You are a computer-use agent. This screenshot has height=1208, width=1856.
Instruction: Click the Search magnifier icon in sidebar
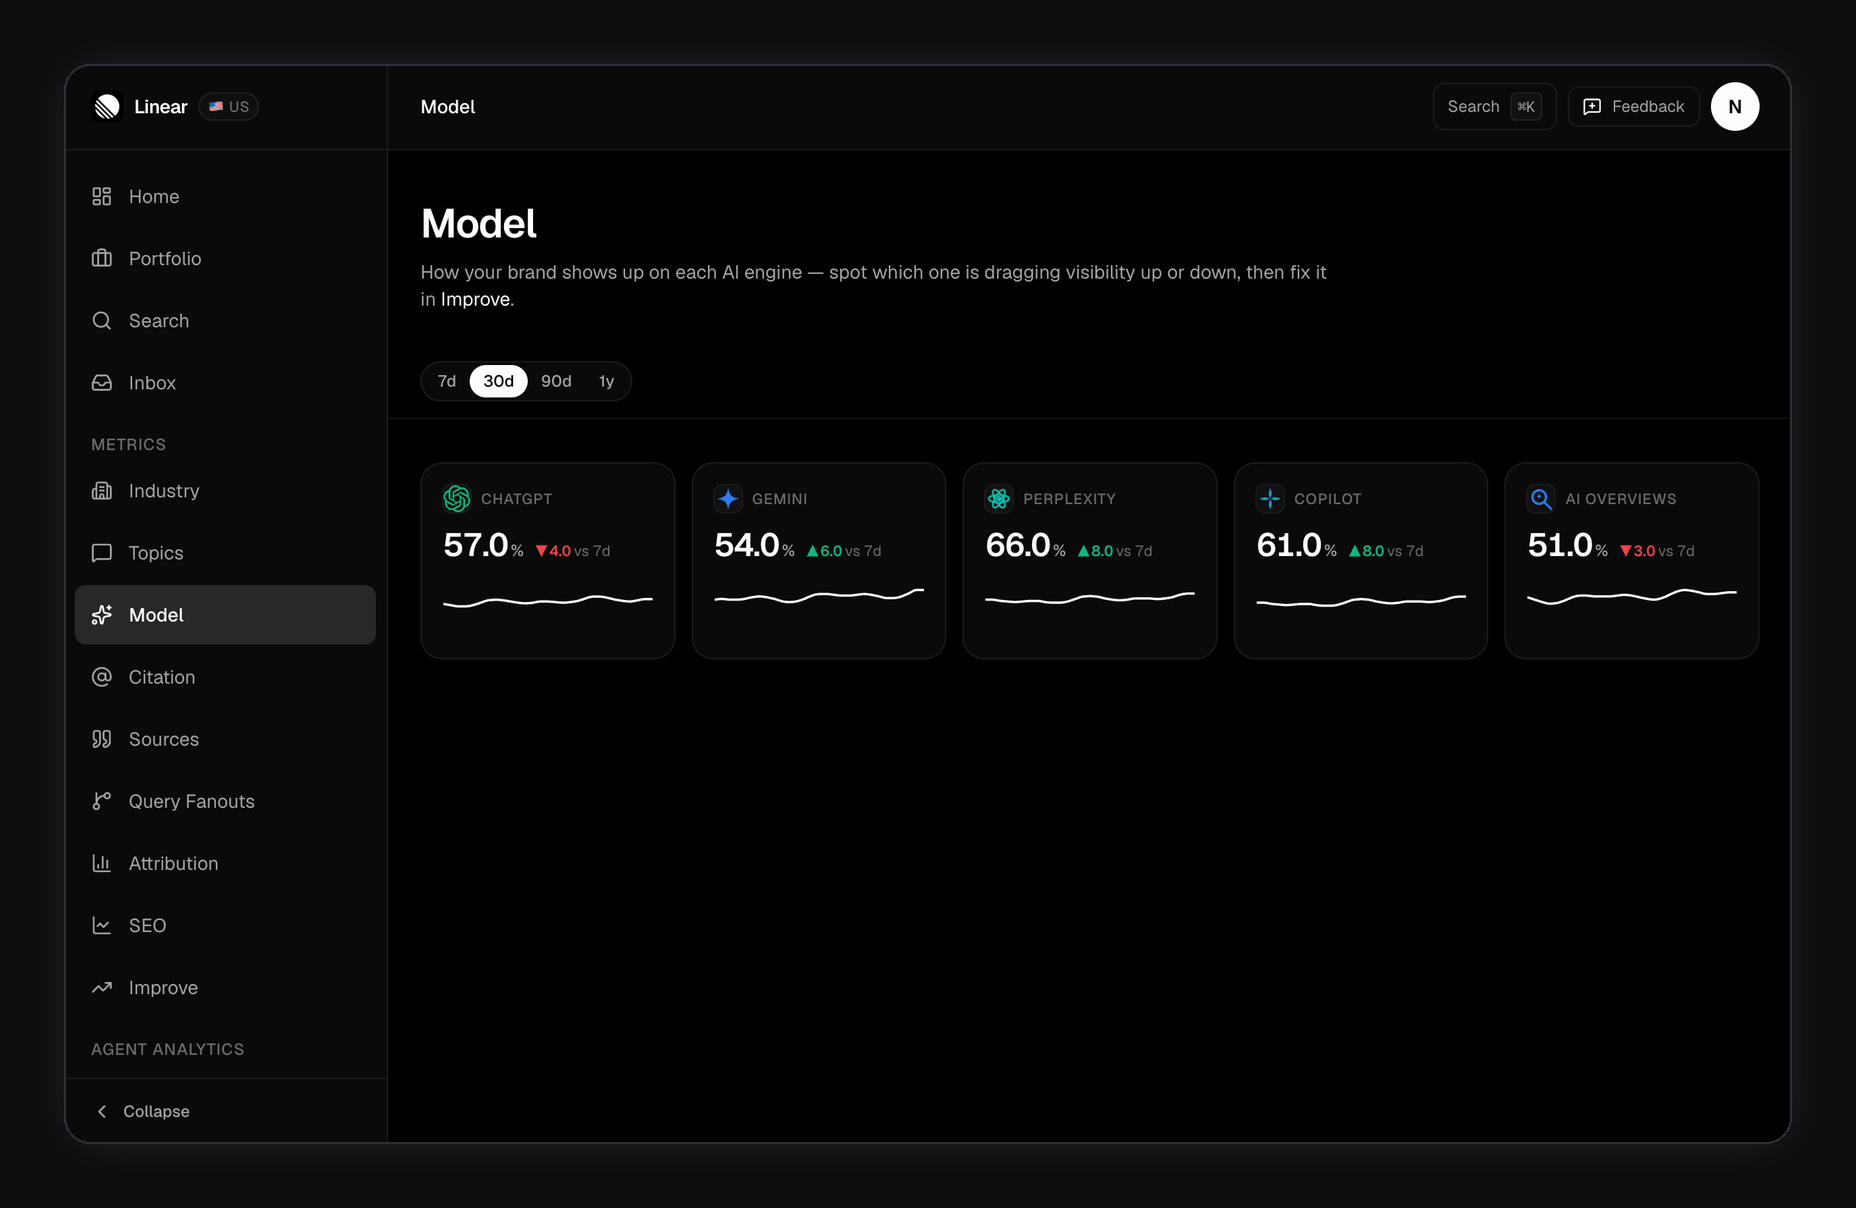(x=102, y=321)
